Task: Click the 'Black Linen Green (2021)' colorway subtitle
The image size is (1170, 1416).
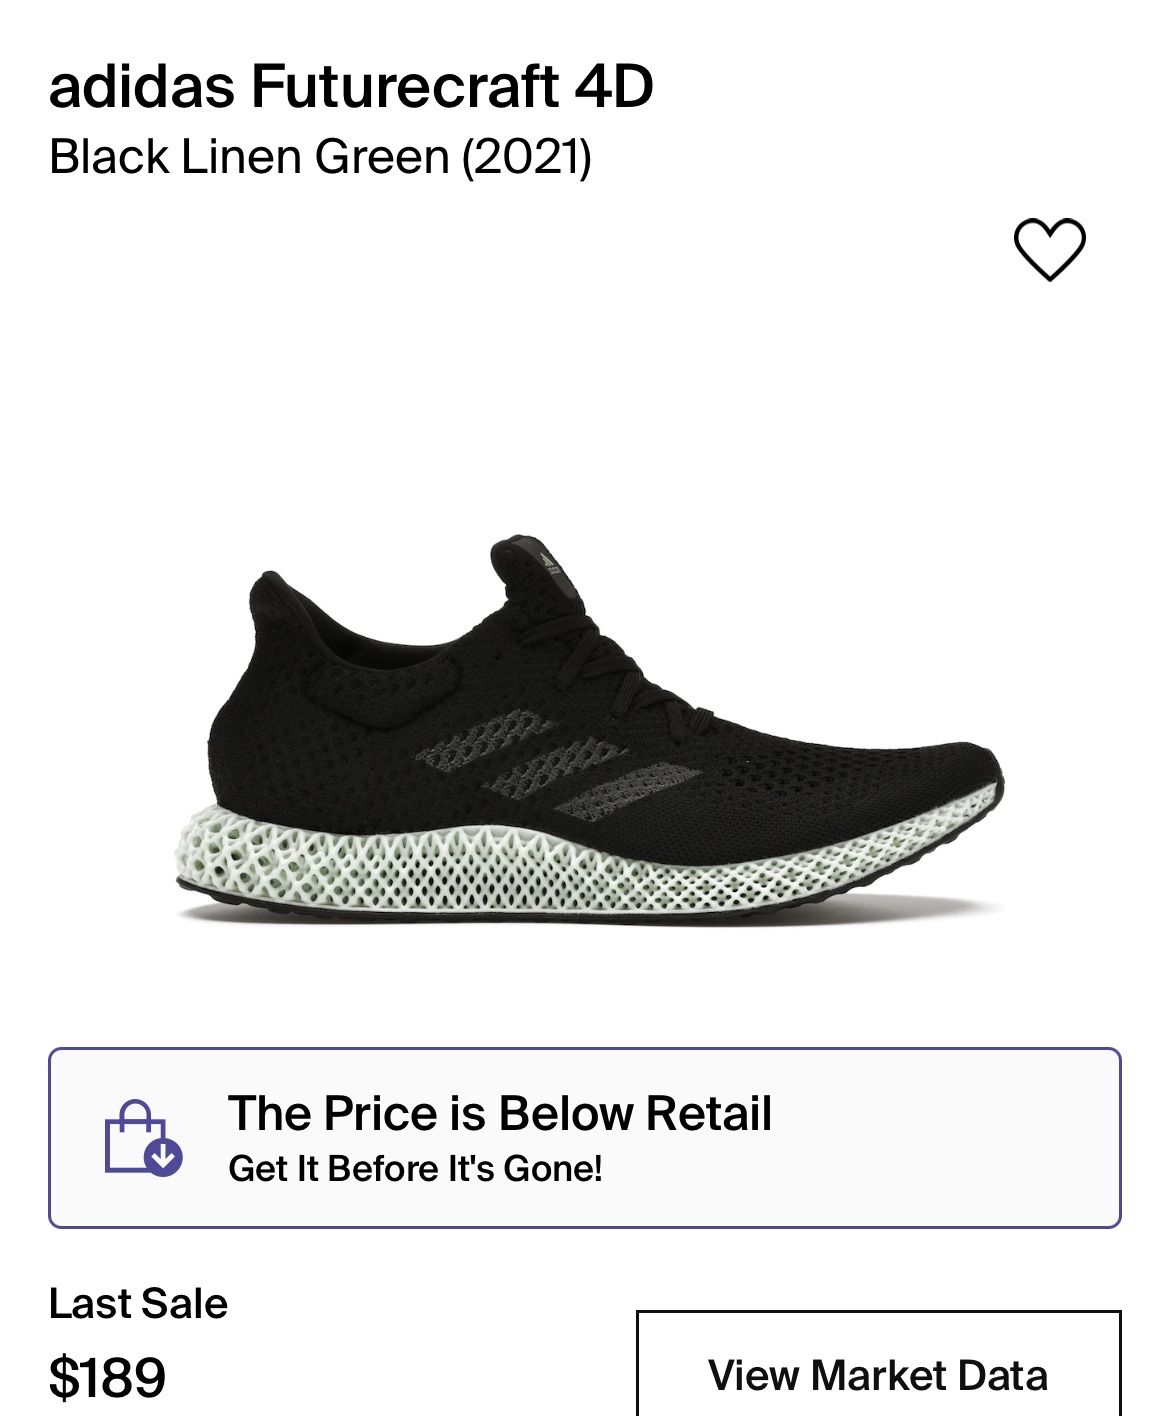Action: pos(320,157)
